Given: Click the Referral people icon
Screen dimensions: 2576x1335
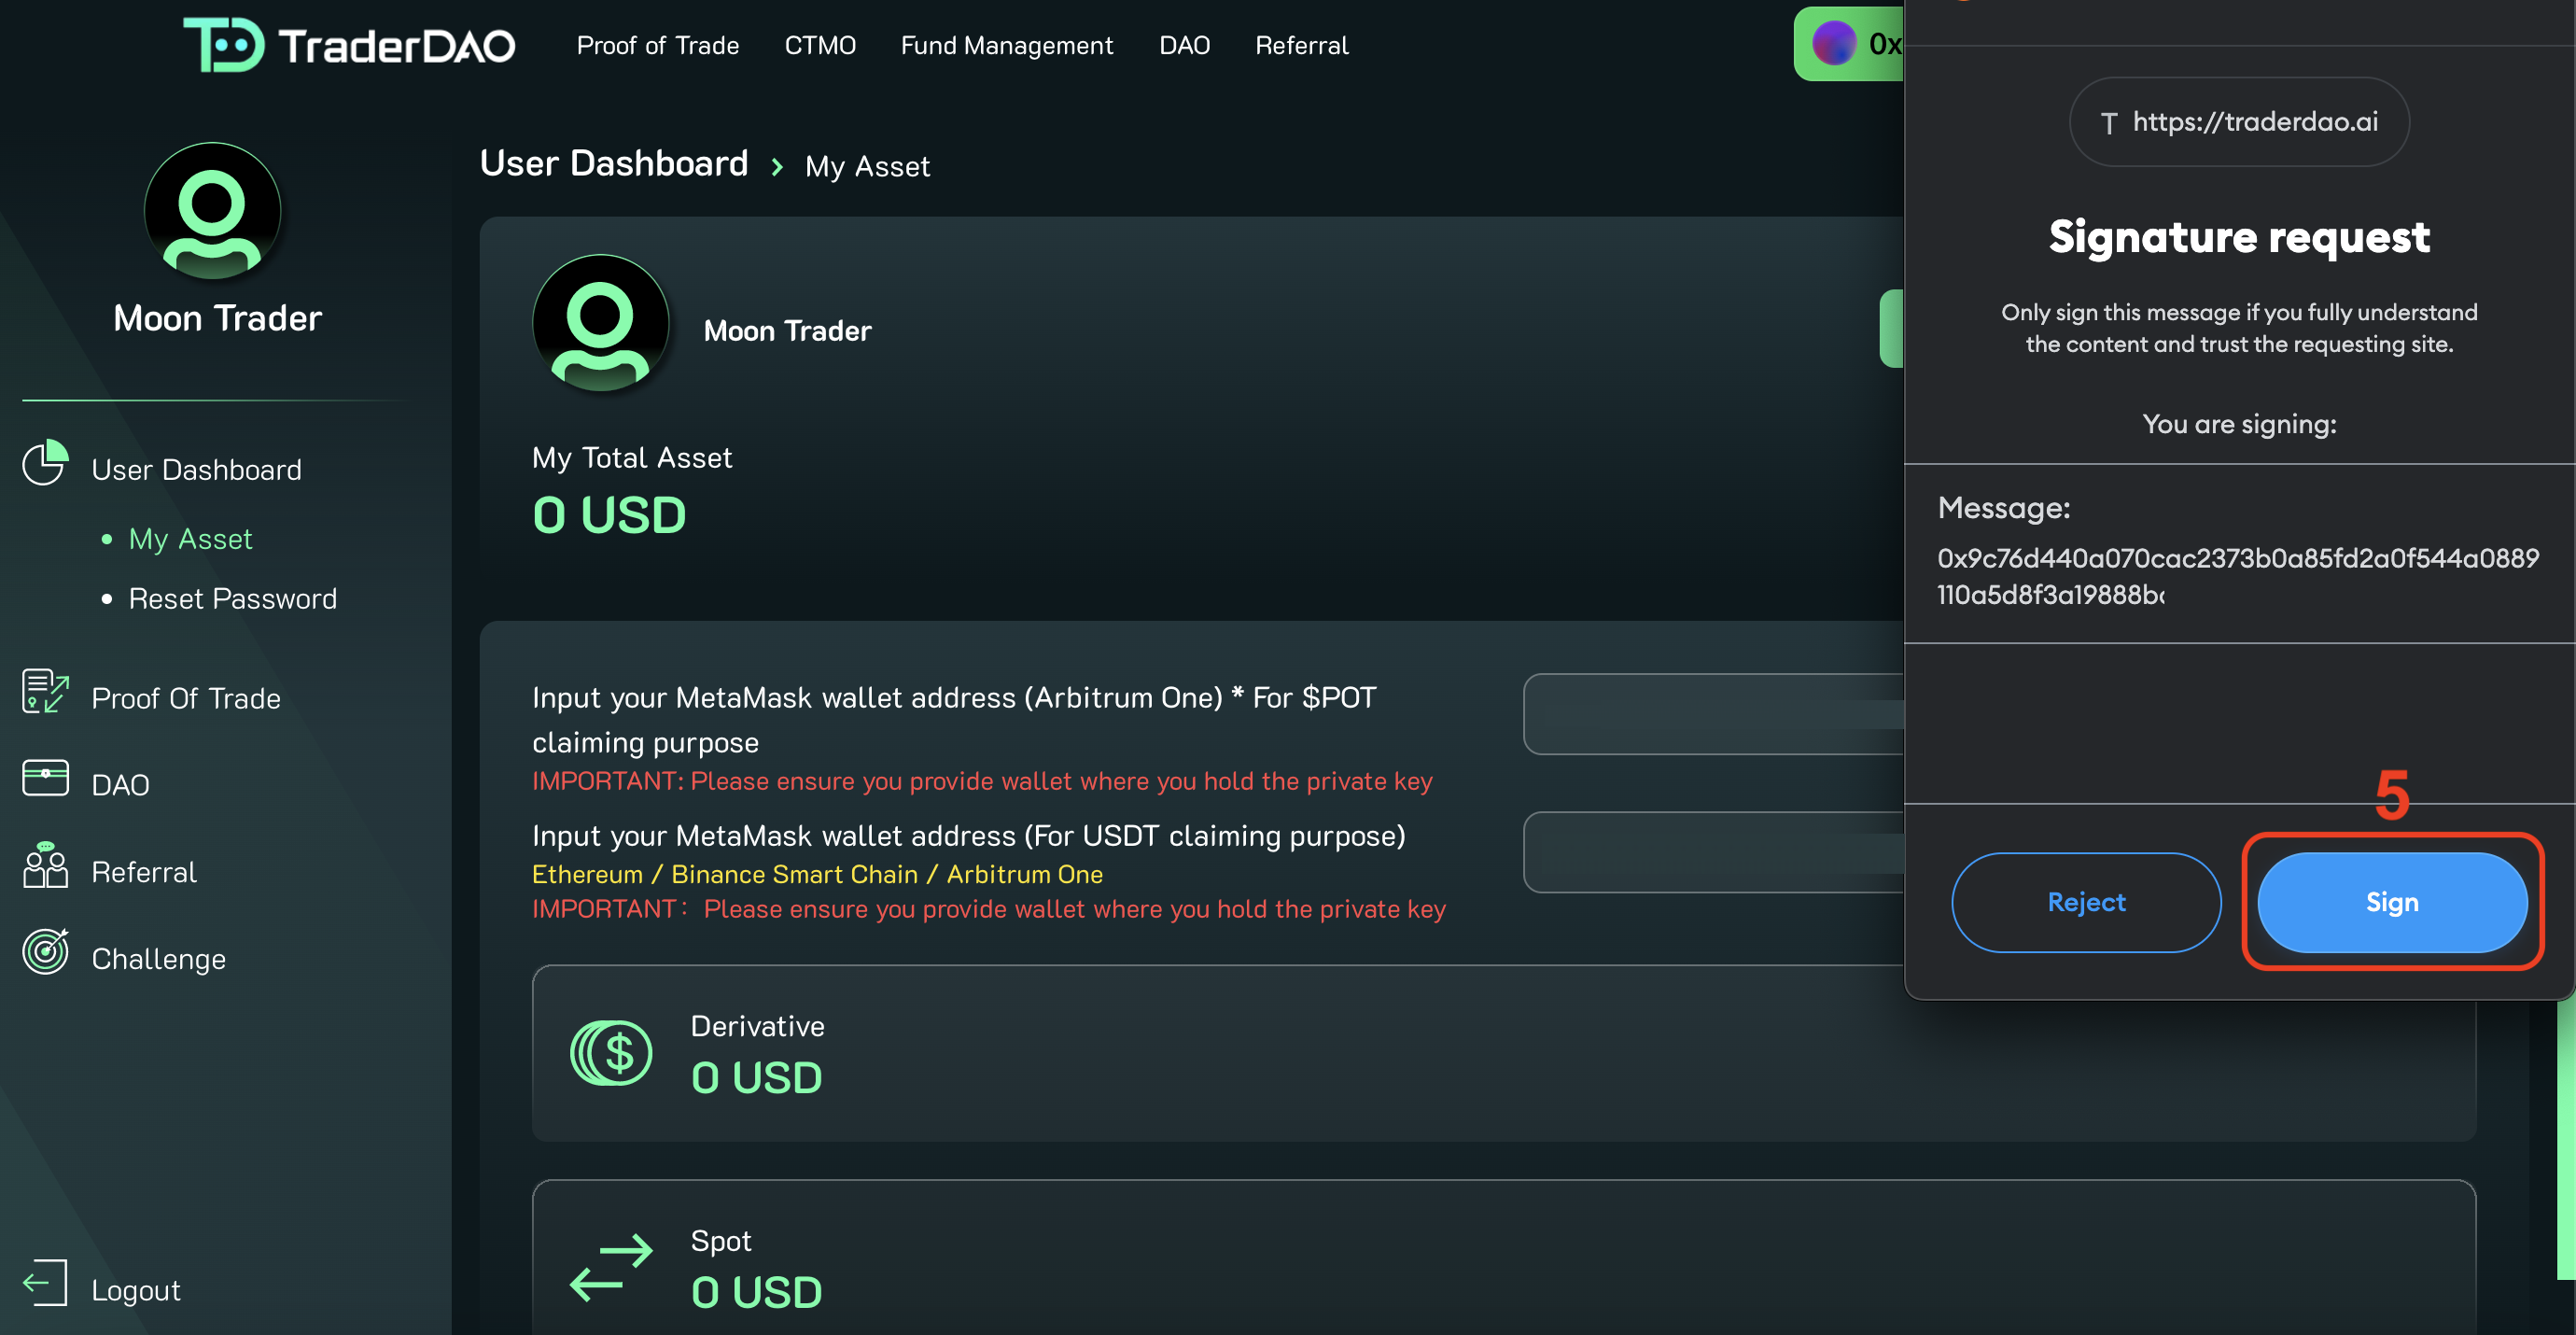Looking at the screenshot, I should click(45, 866).
